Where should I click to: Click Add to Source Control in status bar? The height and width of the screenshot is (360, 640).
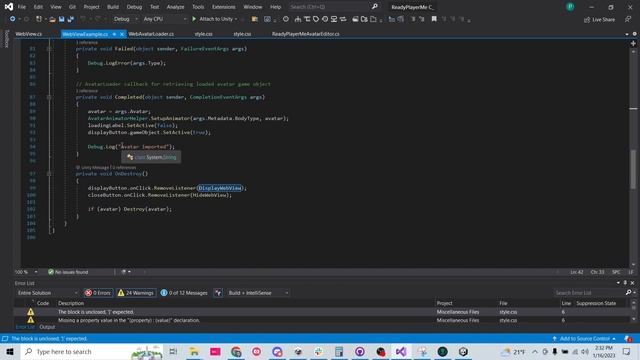pyautogui.click(x=584, y=339)
